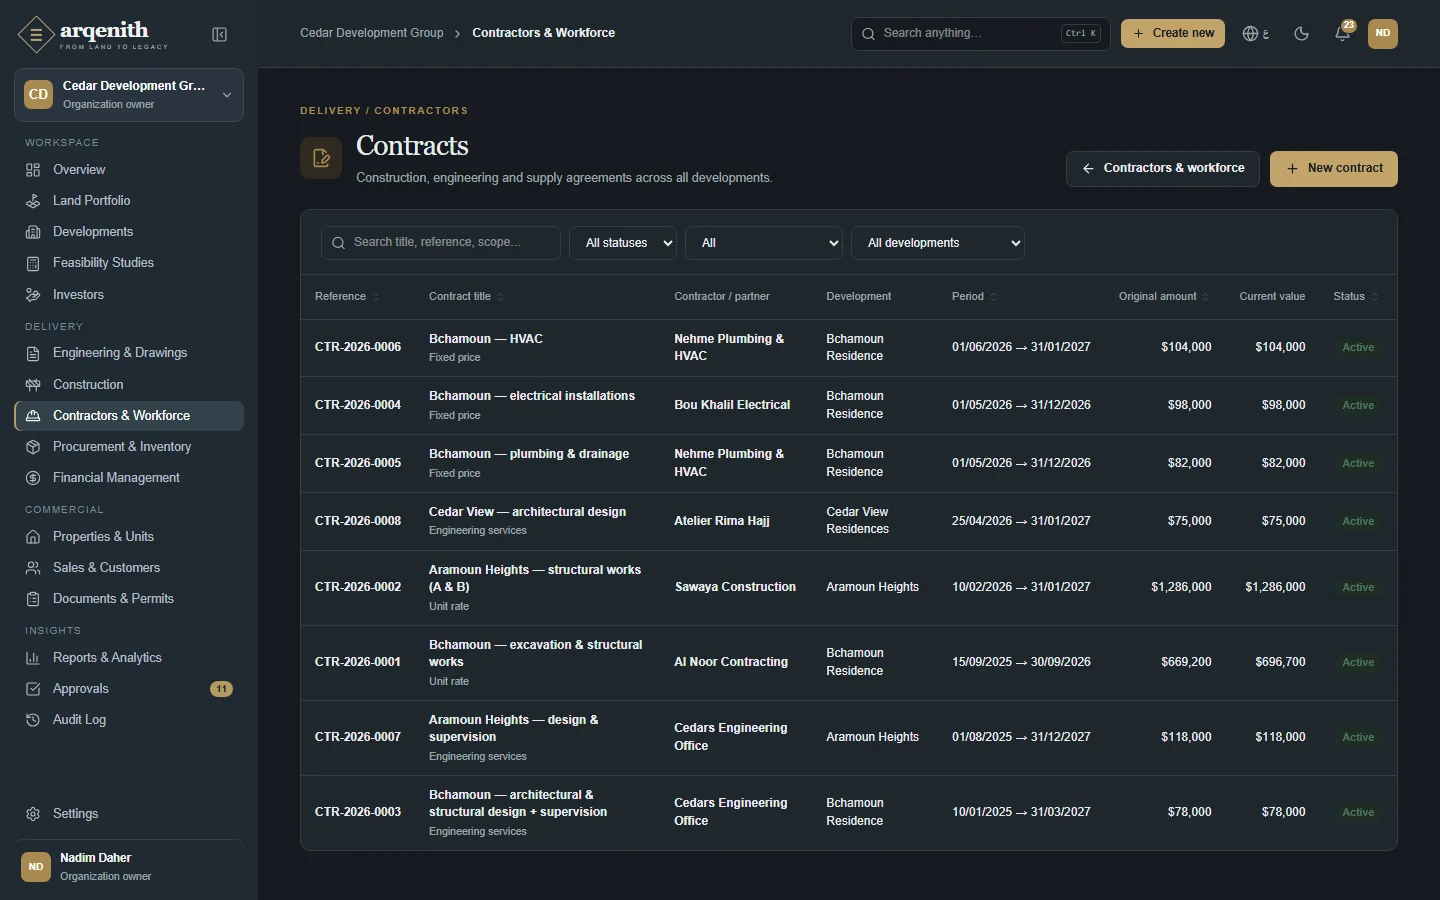The width and height of the screenshot is (1440, 900).
Task: Click the Documents & Permits icon
Action: [x=33, y=599]
